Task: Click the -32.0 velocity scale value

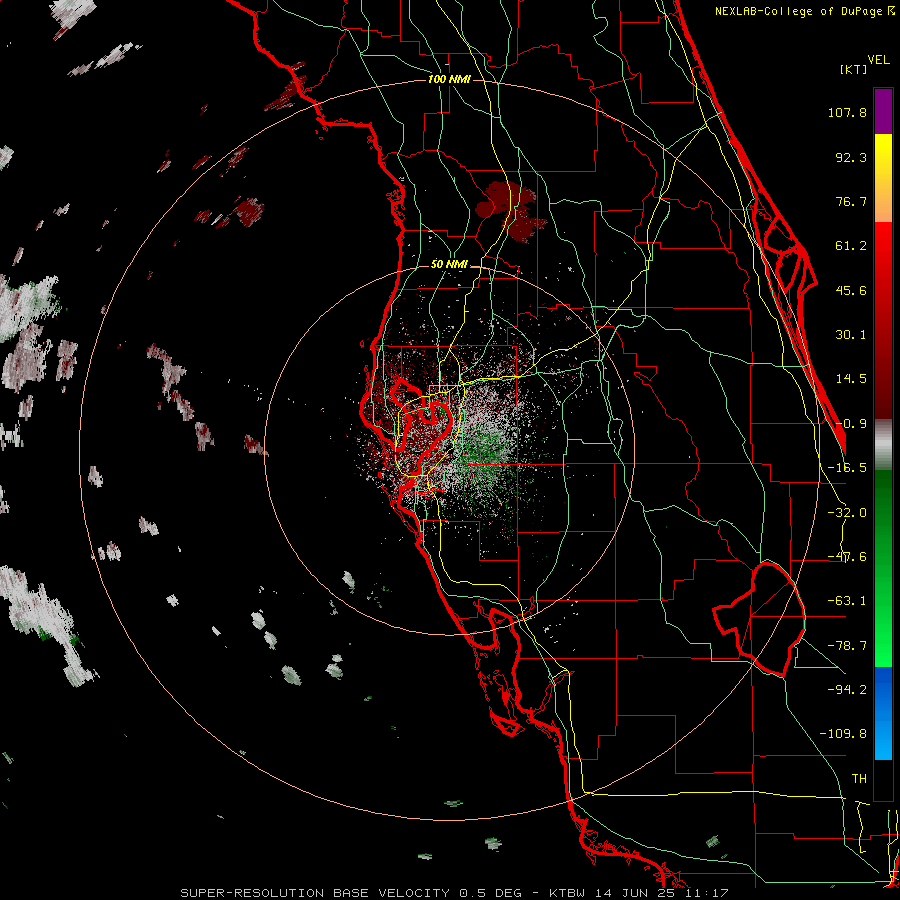Action: (x=847, y=513)
